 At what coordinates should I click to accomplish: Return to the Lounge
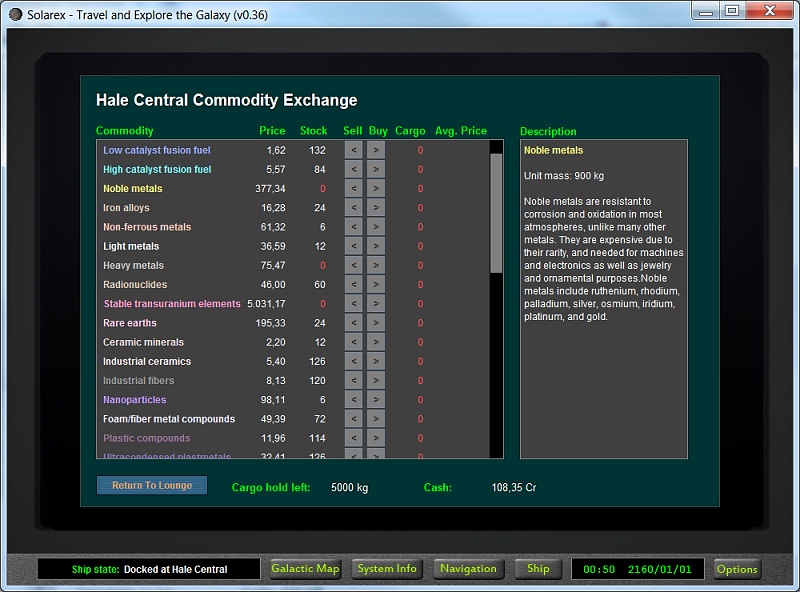pos(152,485)
